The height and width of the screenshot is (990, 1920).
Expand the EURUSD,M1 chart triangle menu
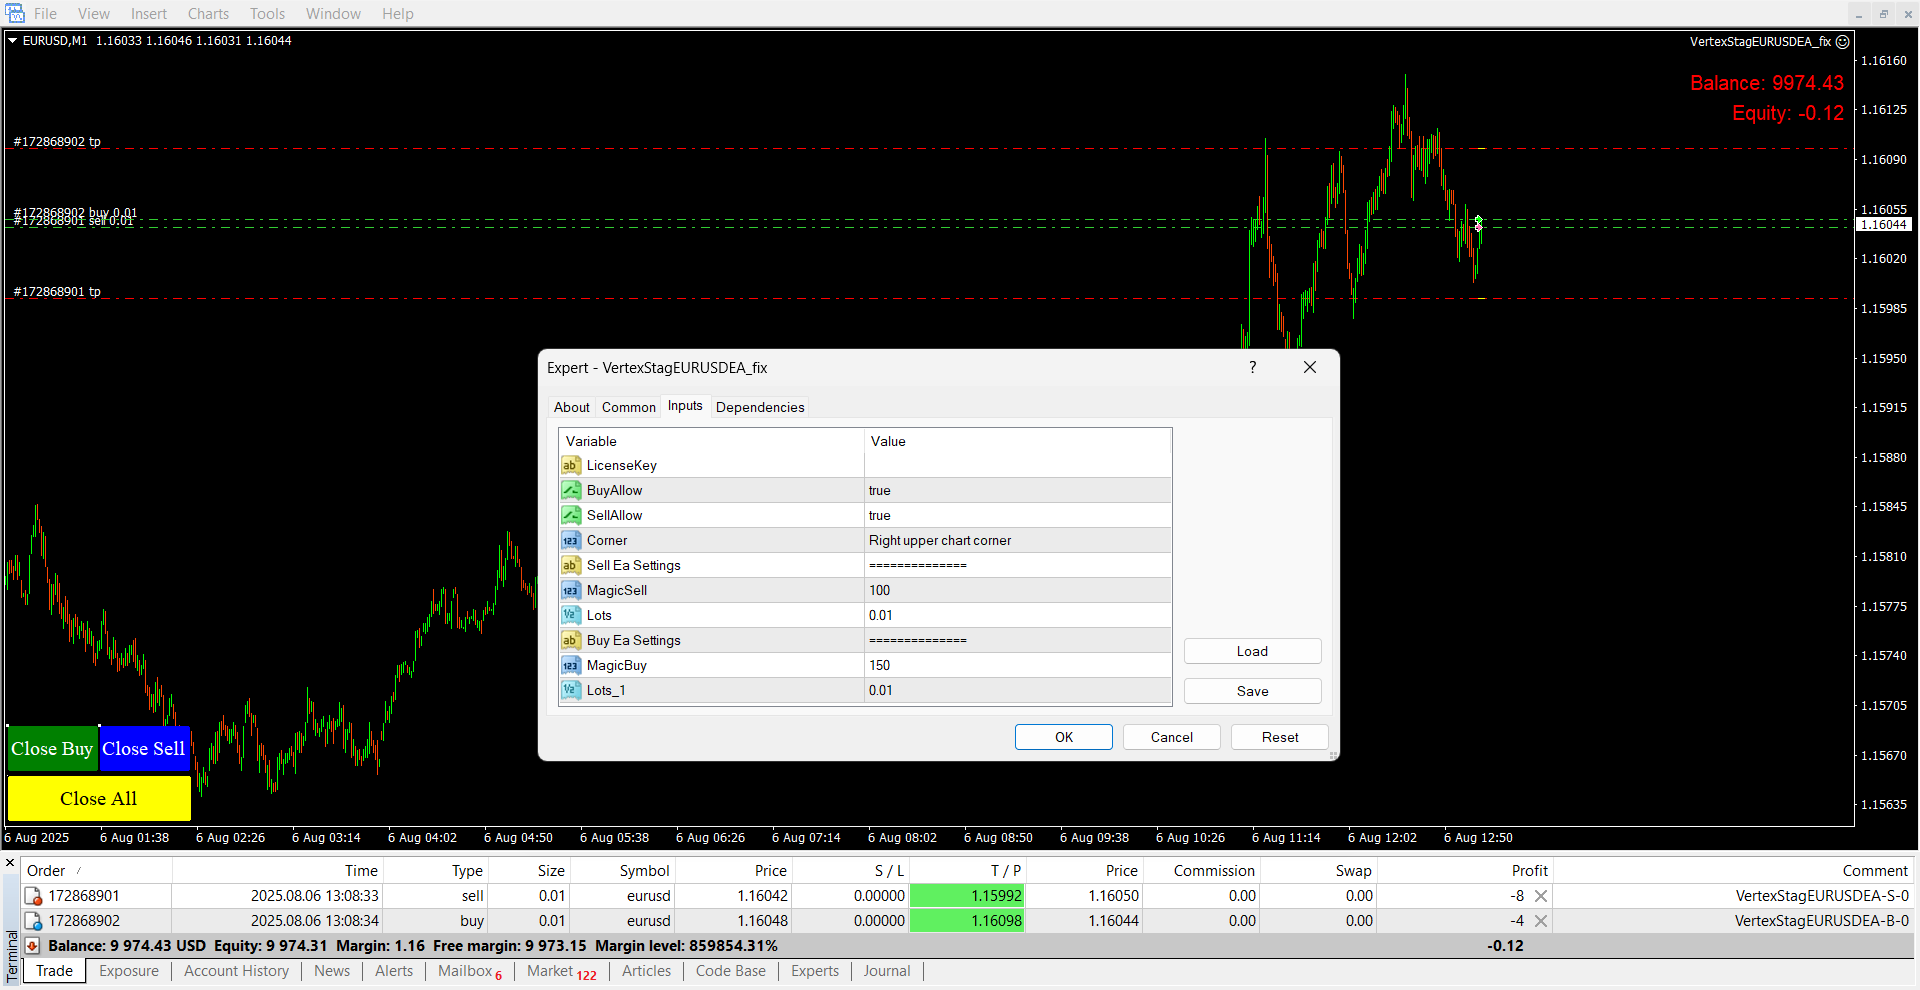(13, 41)
